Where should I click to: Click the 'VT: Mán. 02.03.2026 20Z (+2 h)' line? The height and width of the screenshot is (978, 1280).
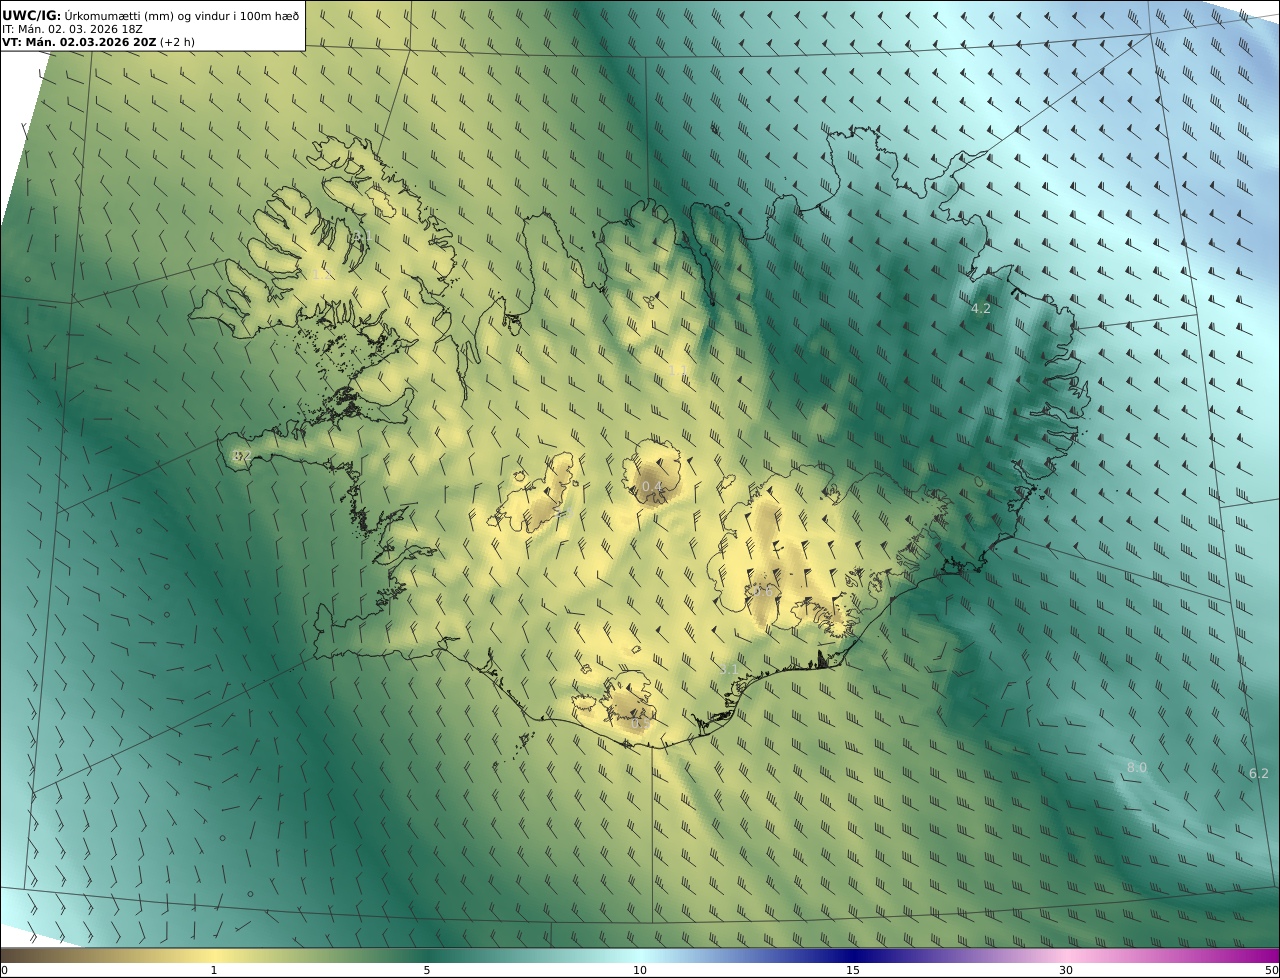tap(99, 42)
